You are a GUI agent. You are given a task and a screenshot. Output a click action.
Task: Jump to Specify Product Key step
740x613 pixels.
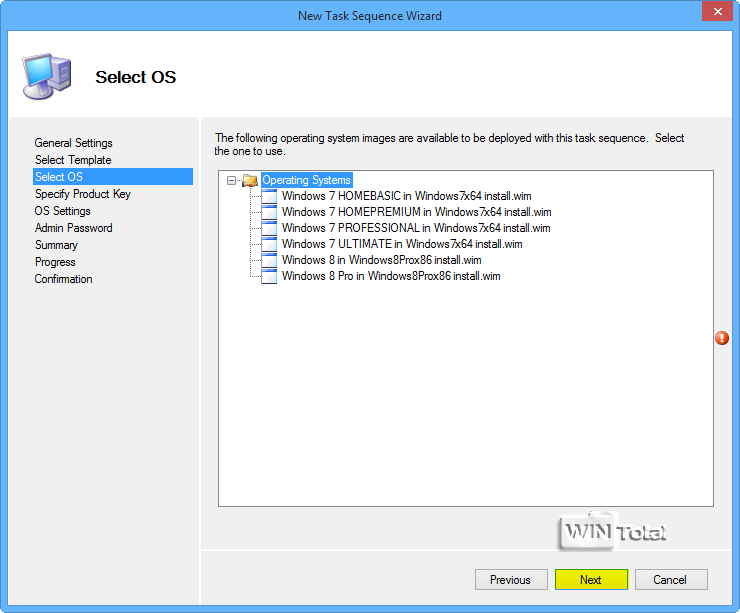[82, 194]
